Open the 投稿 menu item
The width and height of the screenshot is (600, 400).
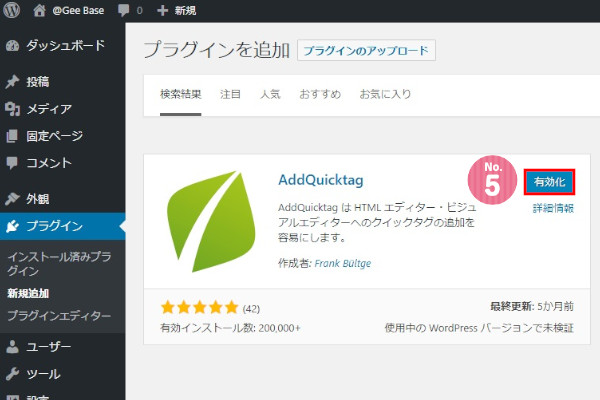pyautogui.click(x=38, y=82)
